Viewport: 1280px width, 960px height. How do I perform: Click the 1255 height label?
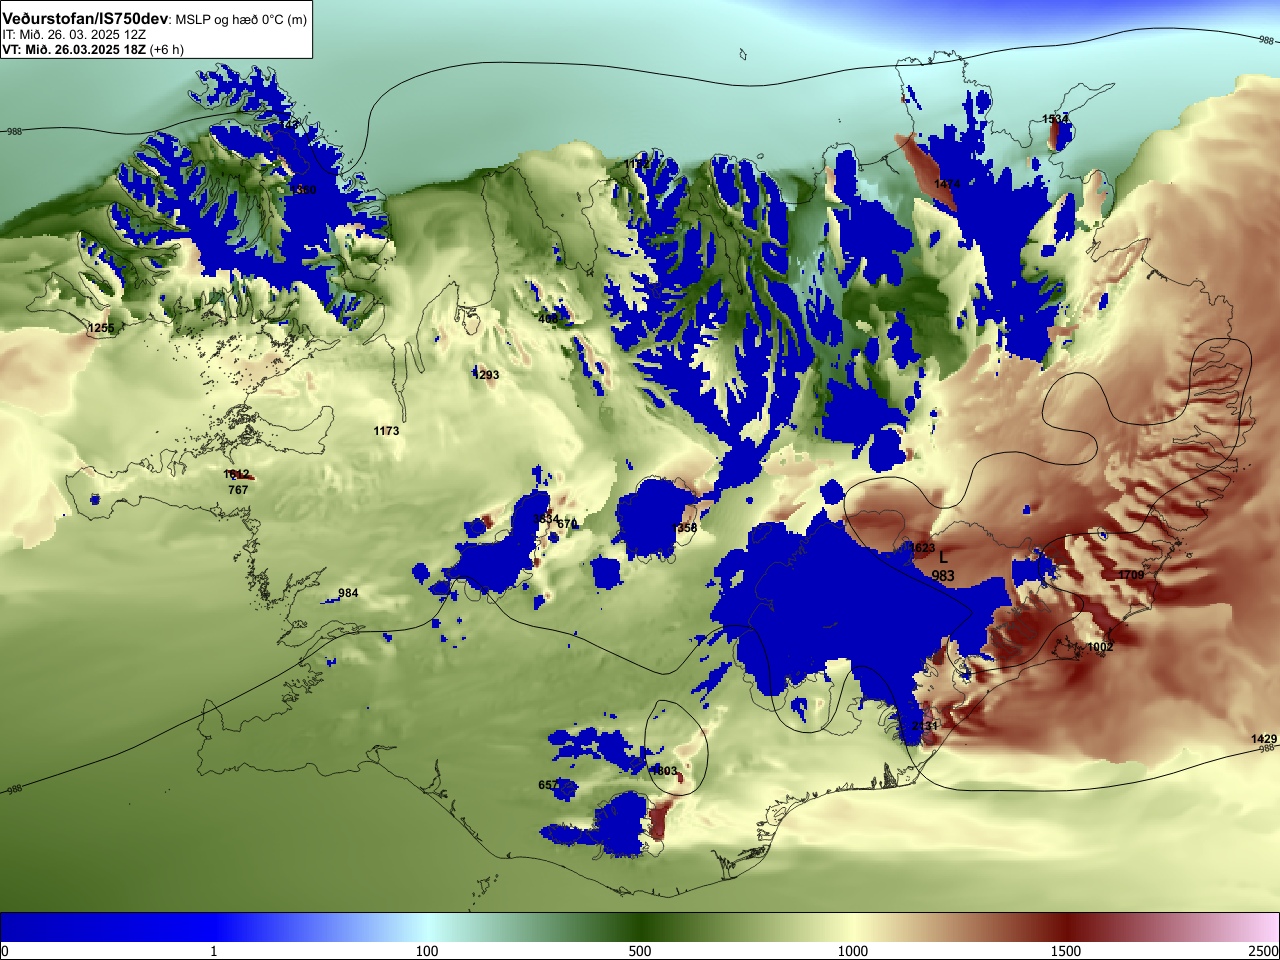pos(101,328)
